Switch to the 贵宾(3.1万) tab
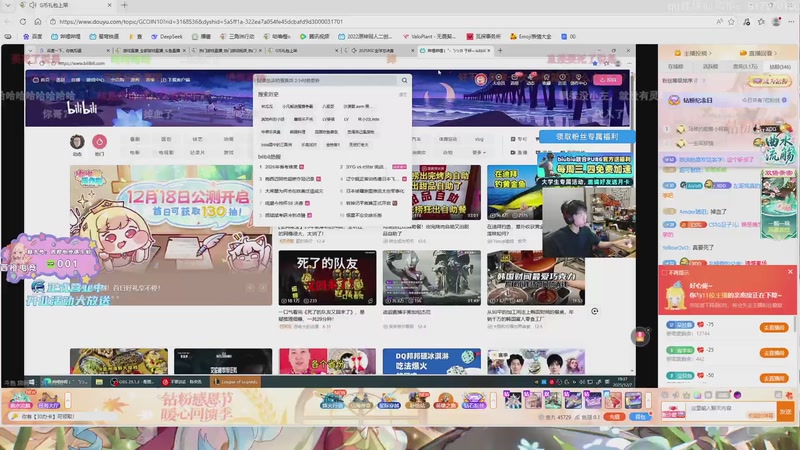Viewport: 800px width, 450px height. 745,66
